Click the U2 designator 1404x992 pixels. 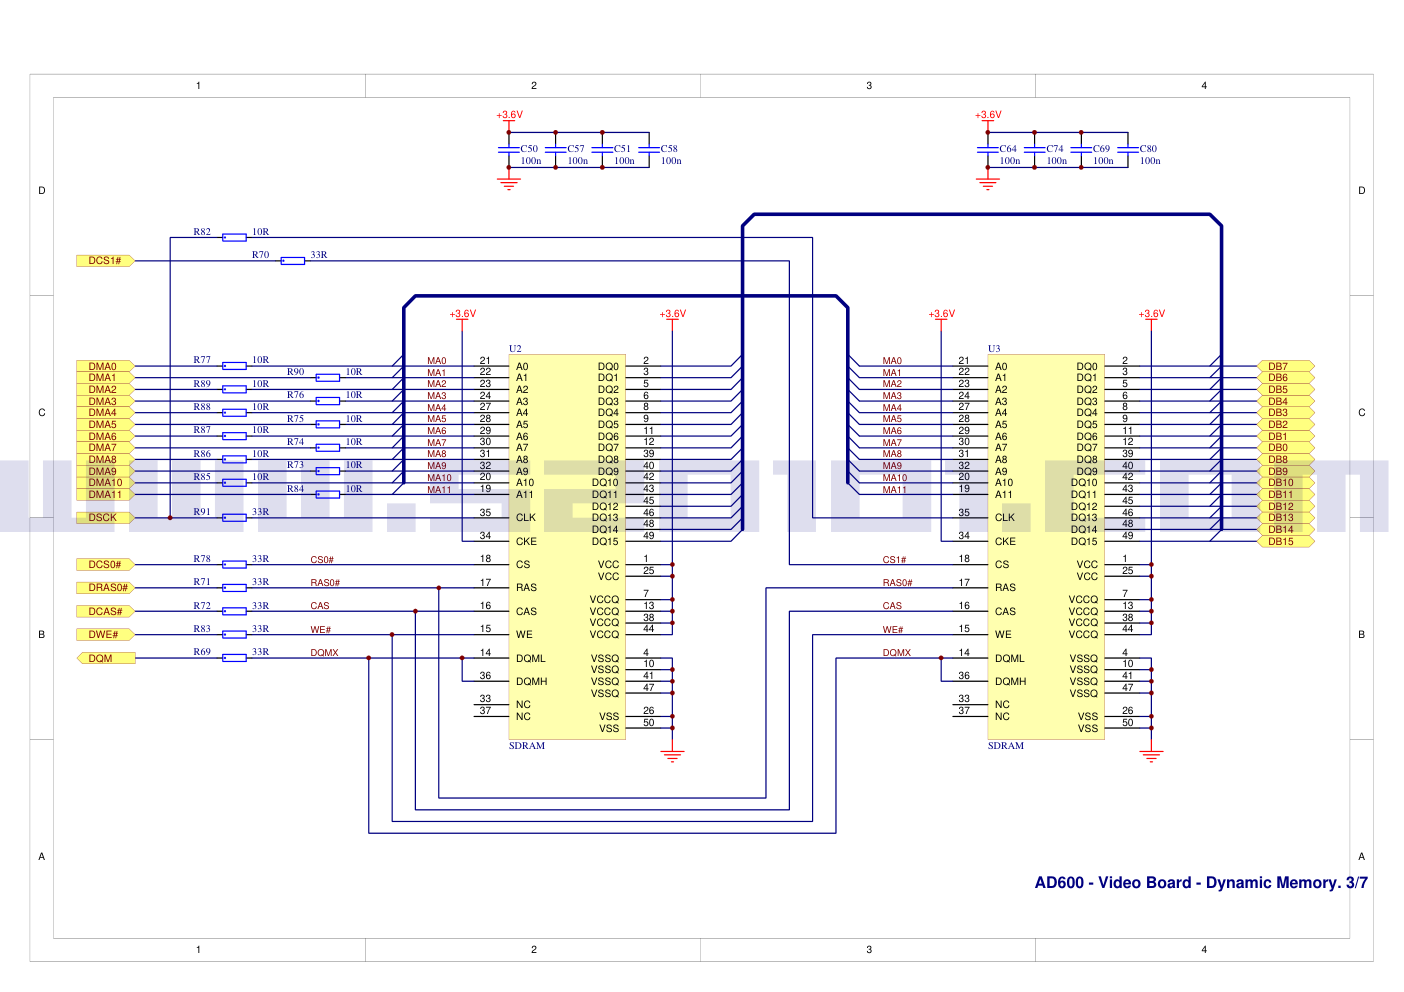[515, 349]
